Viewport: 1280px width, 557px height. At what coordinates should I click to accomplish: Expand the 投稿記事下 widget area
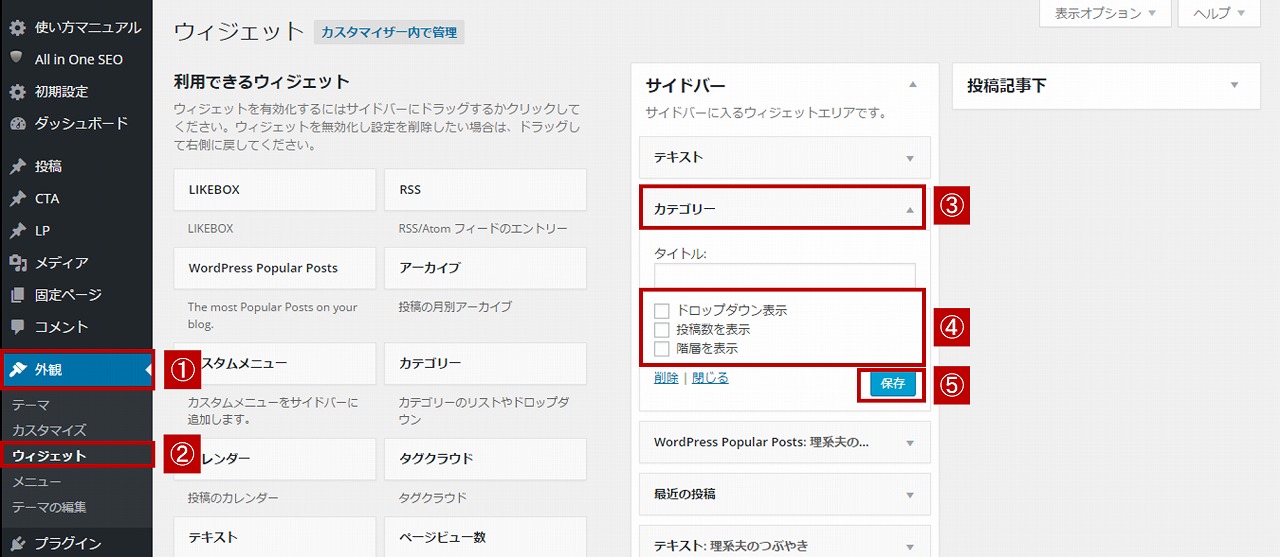pyautogui.click(x=1234, y=86)
